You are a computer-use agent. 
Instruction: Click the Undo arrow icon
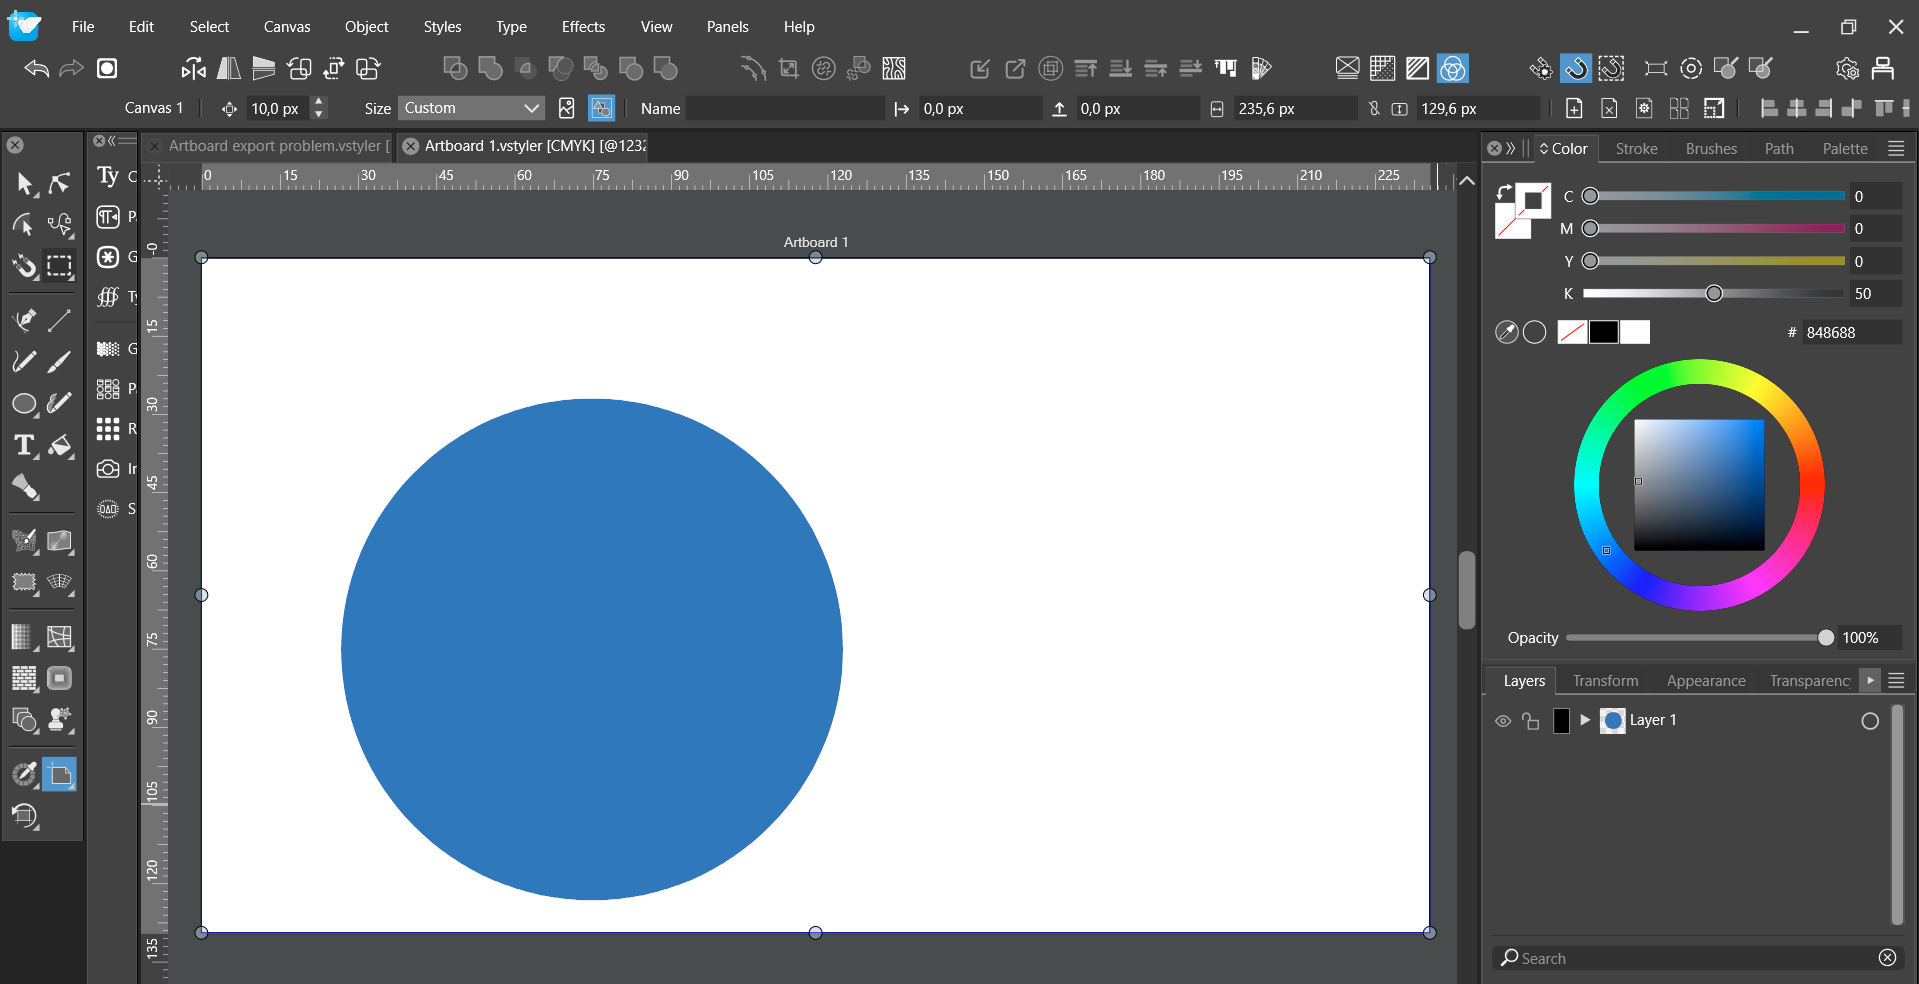37,68
